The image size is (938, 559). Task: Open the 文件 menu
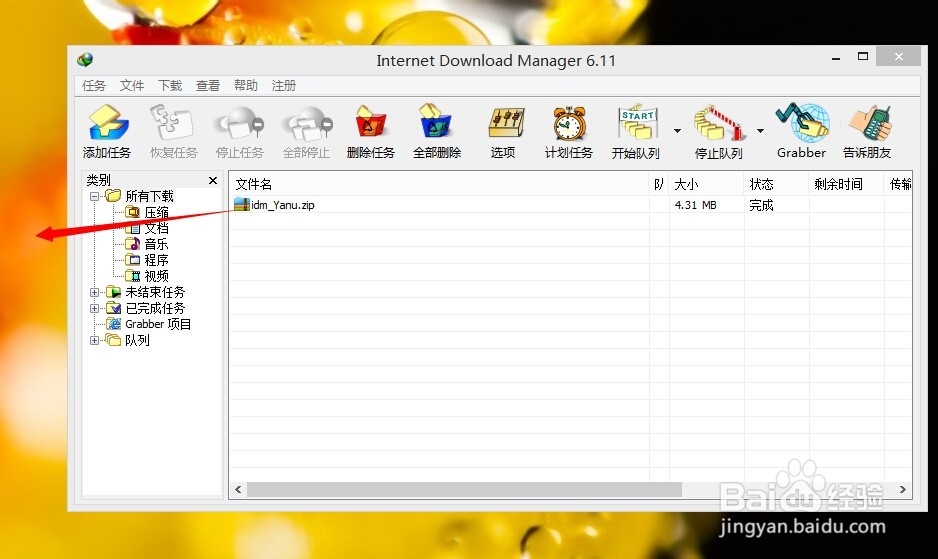(x=132, y=86)
